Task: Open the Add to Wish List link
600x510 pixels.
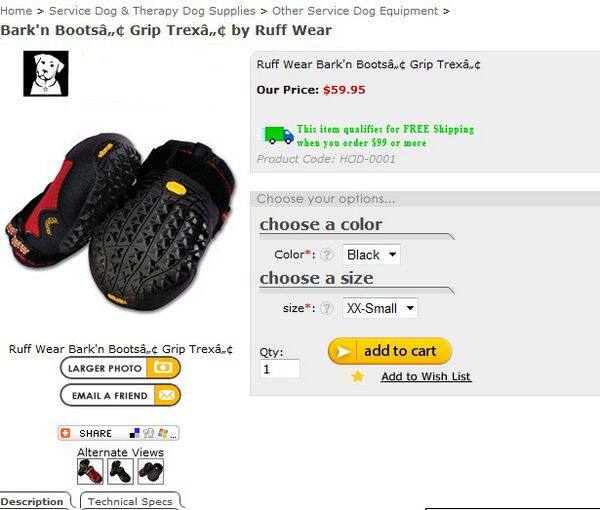Action: (426, 376)
